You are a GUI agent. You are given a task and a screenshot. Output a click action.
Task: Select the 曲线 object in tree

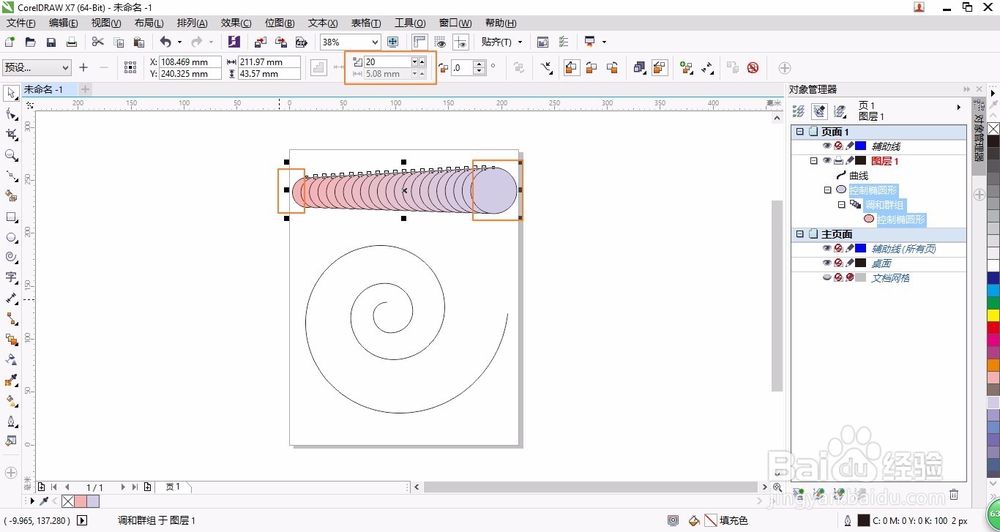(858, 175)
